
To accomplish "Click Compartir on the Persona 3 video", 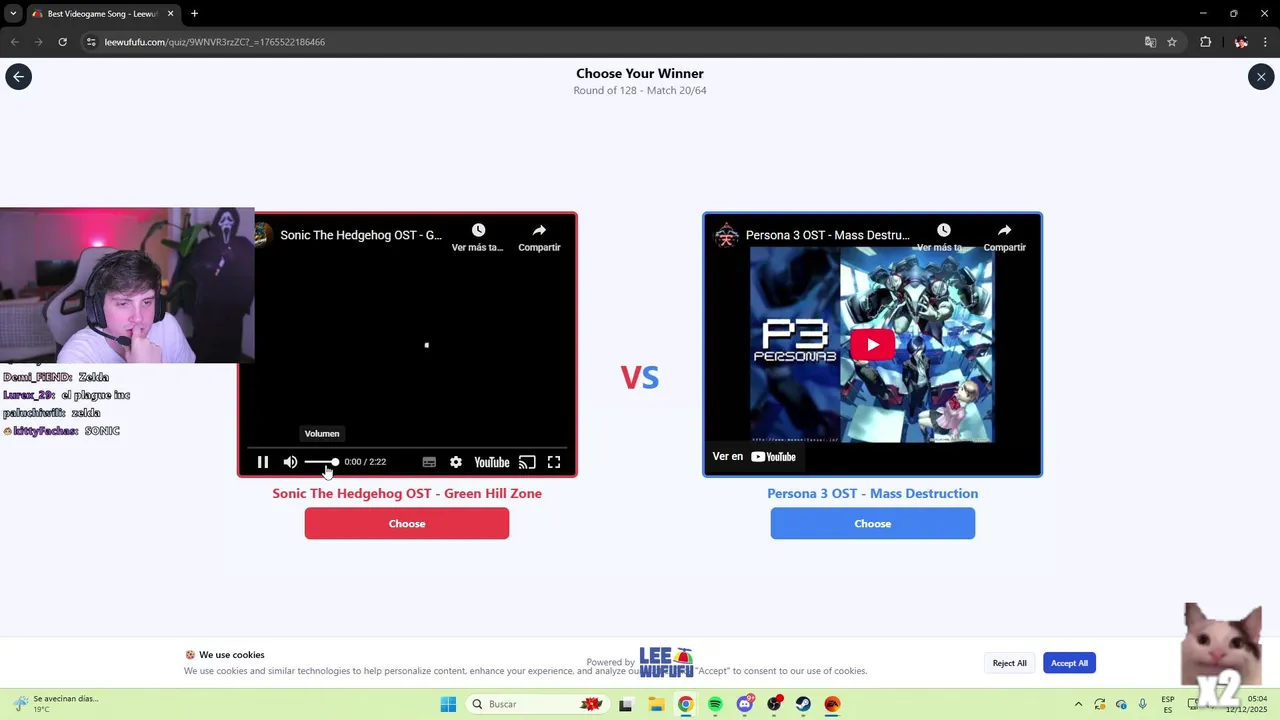I will point(1004,237).
